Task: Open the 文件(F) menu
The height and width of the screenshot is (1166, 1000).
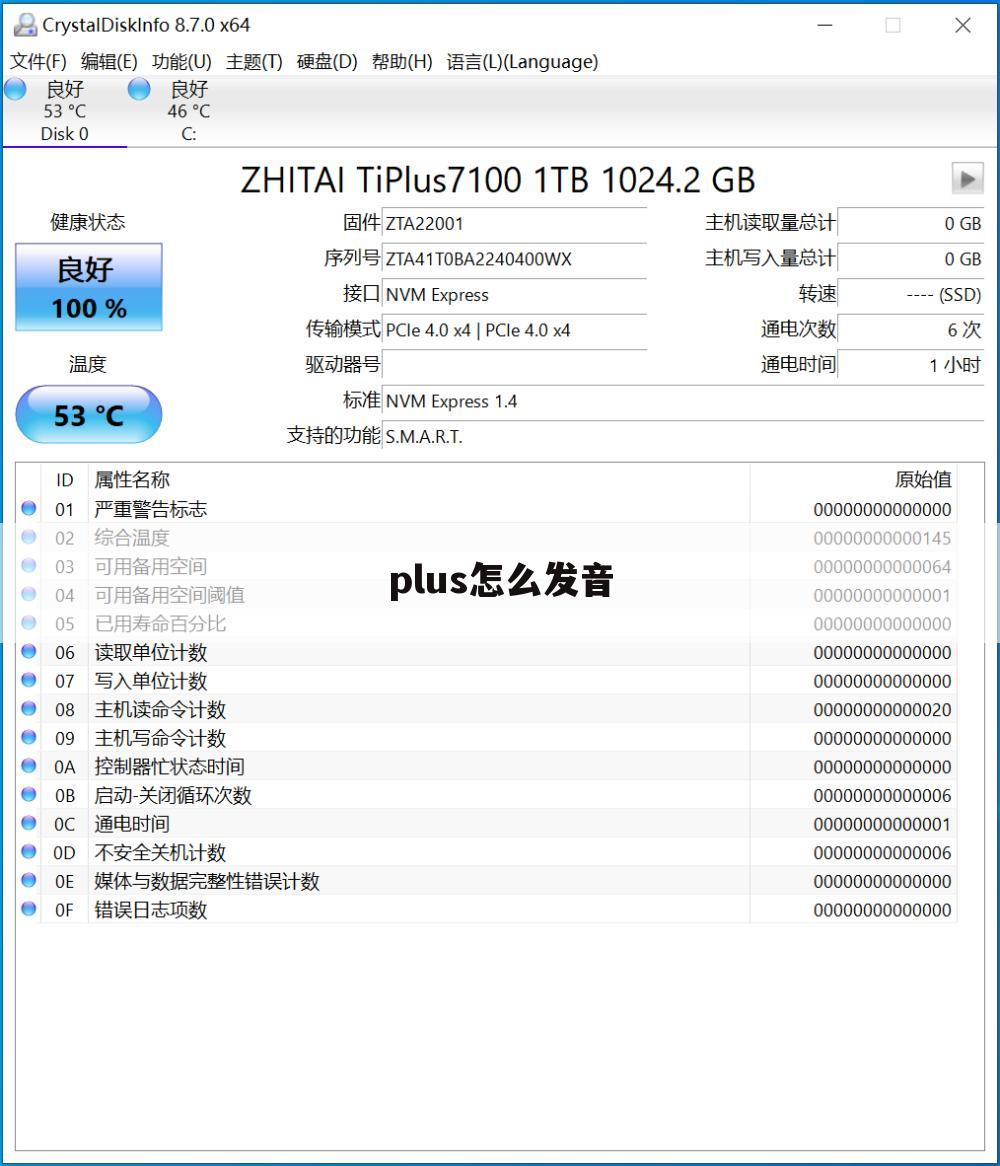Action: [x=38, y=62]
